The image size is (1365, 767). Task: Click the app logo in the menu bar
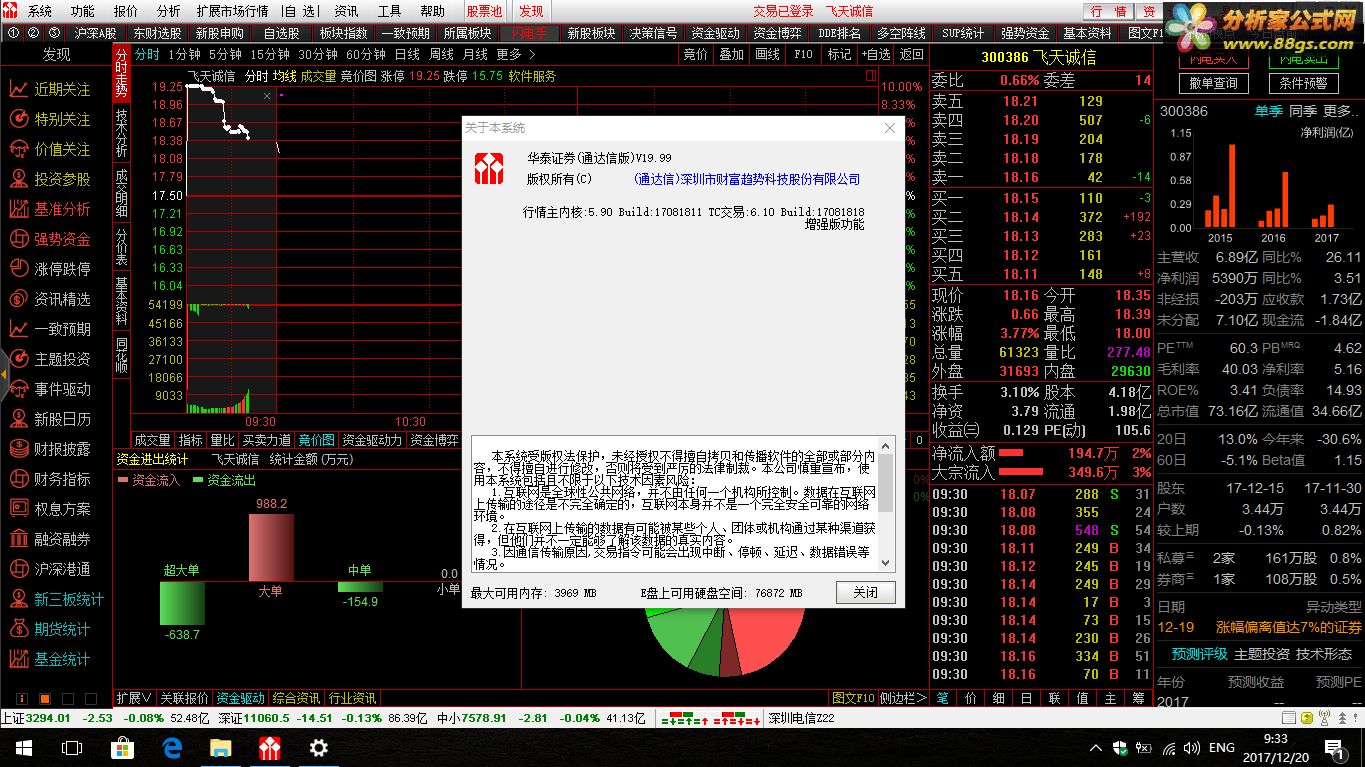coord(12,11)
